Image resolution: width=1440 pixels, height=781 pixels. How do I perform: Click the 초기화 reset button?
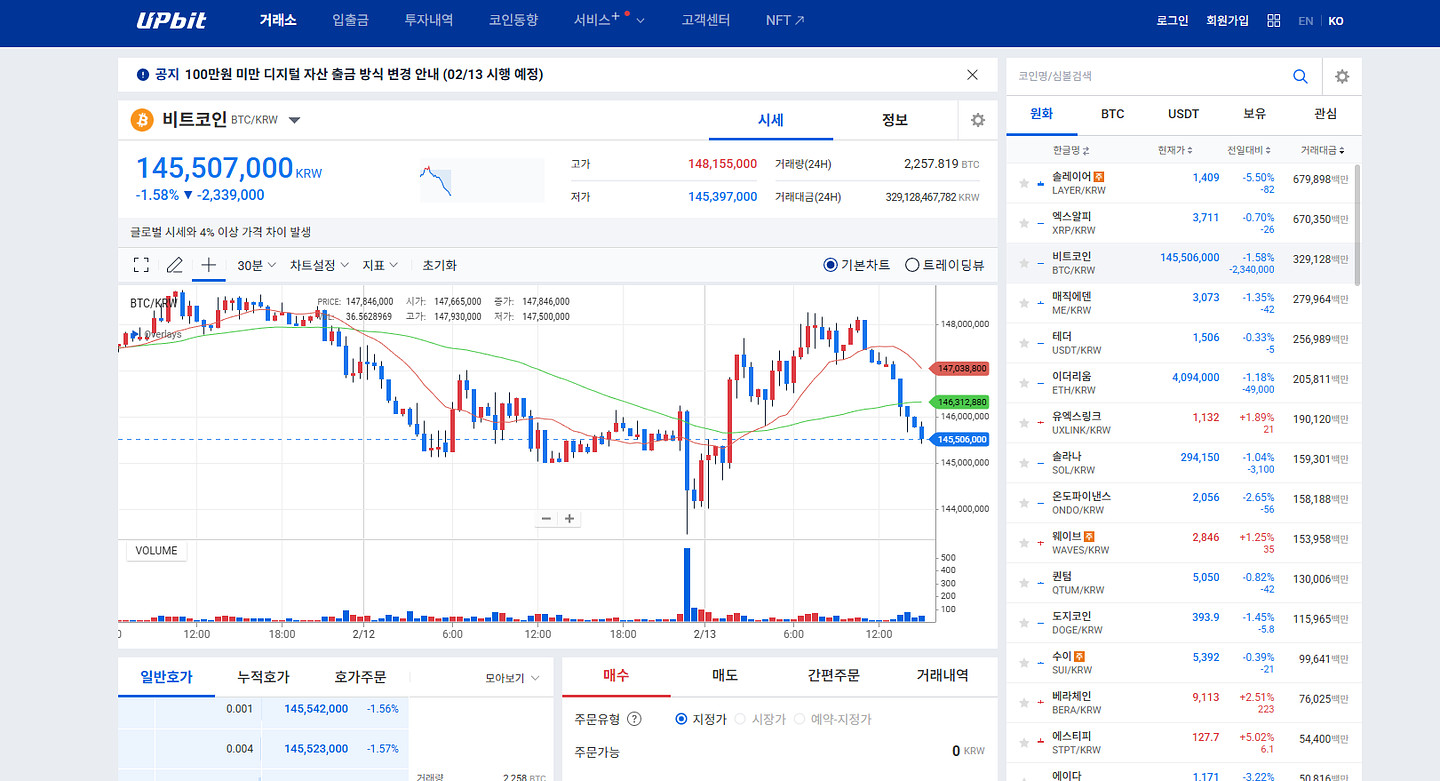439,265
